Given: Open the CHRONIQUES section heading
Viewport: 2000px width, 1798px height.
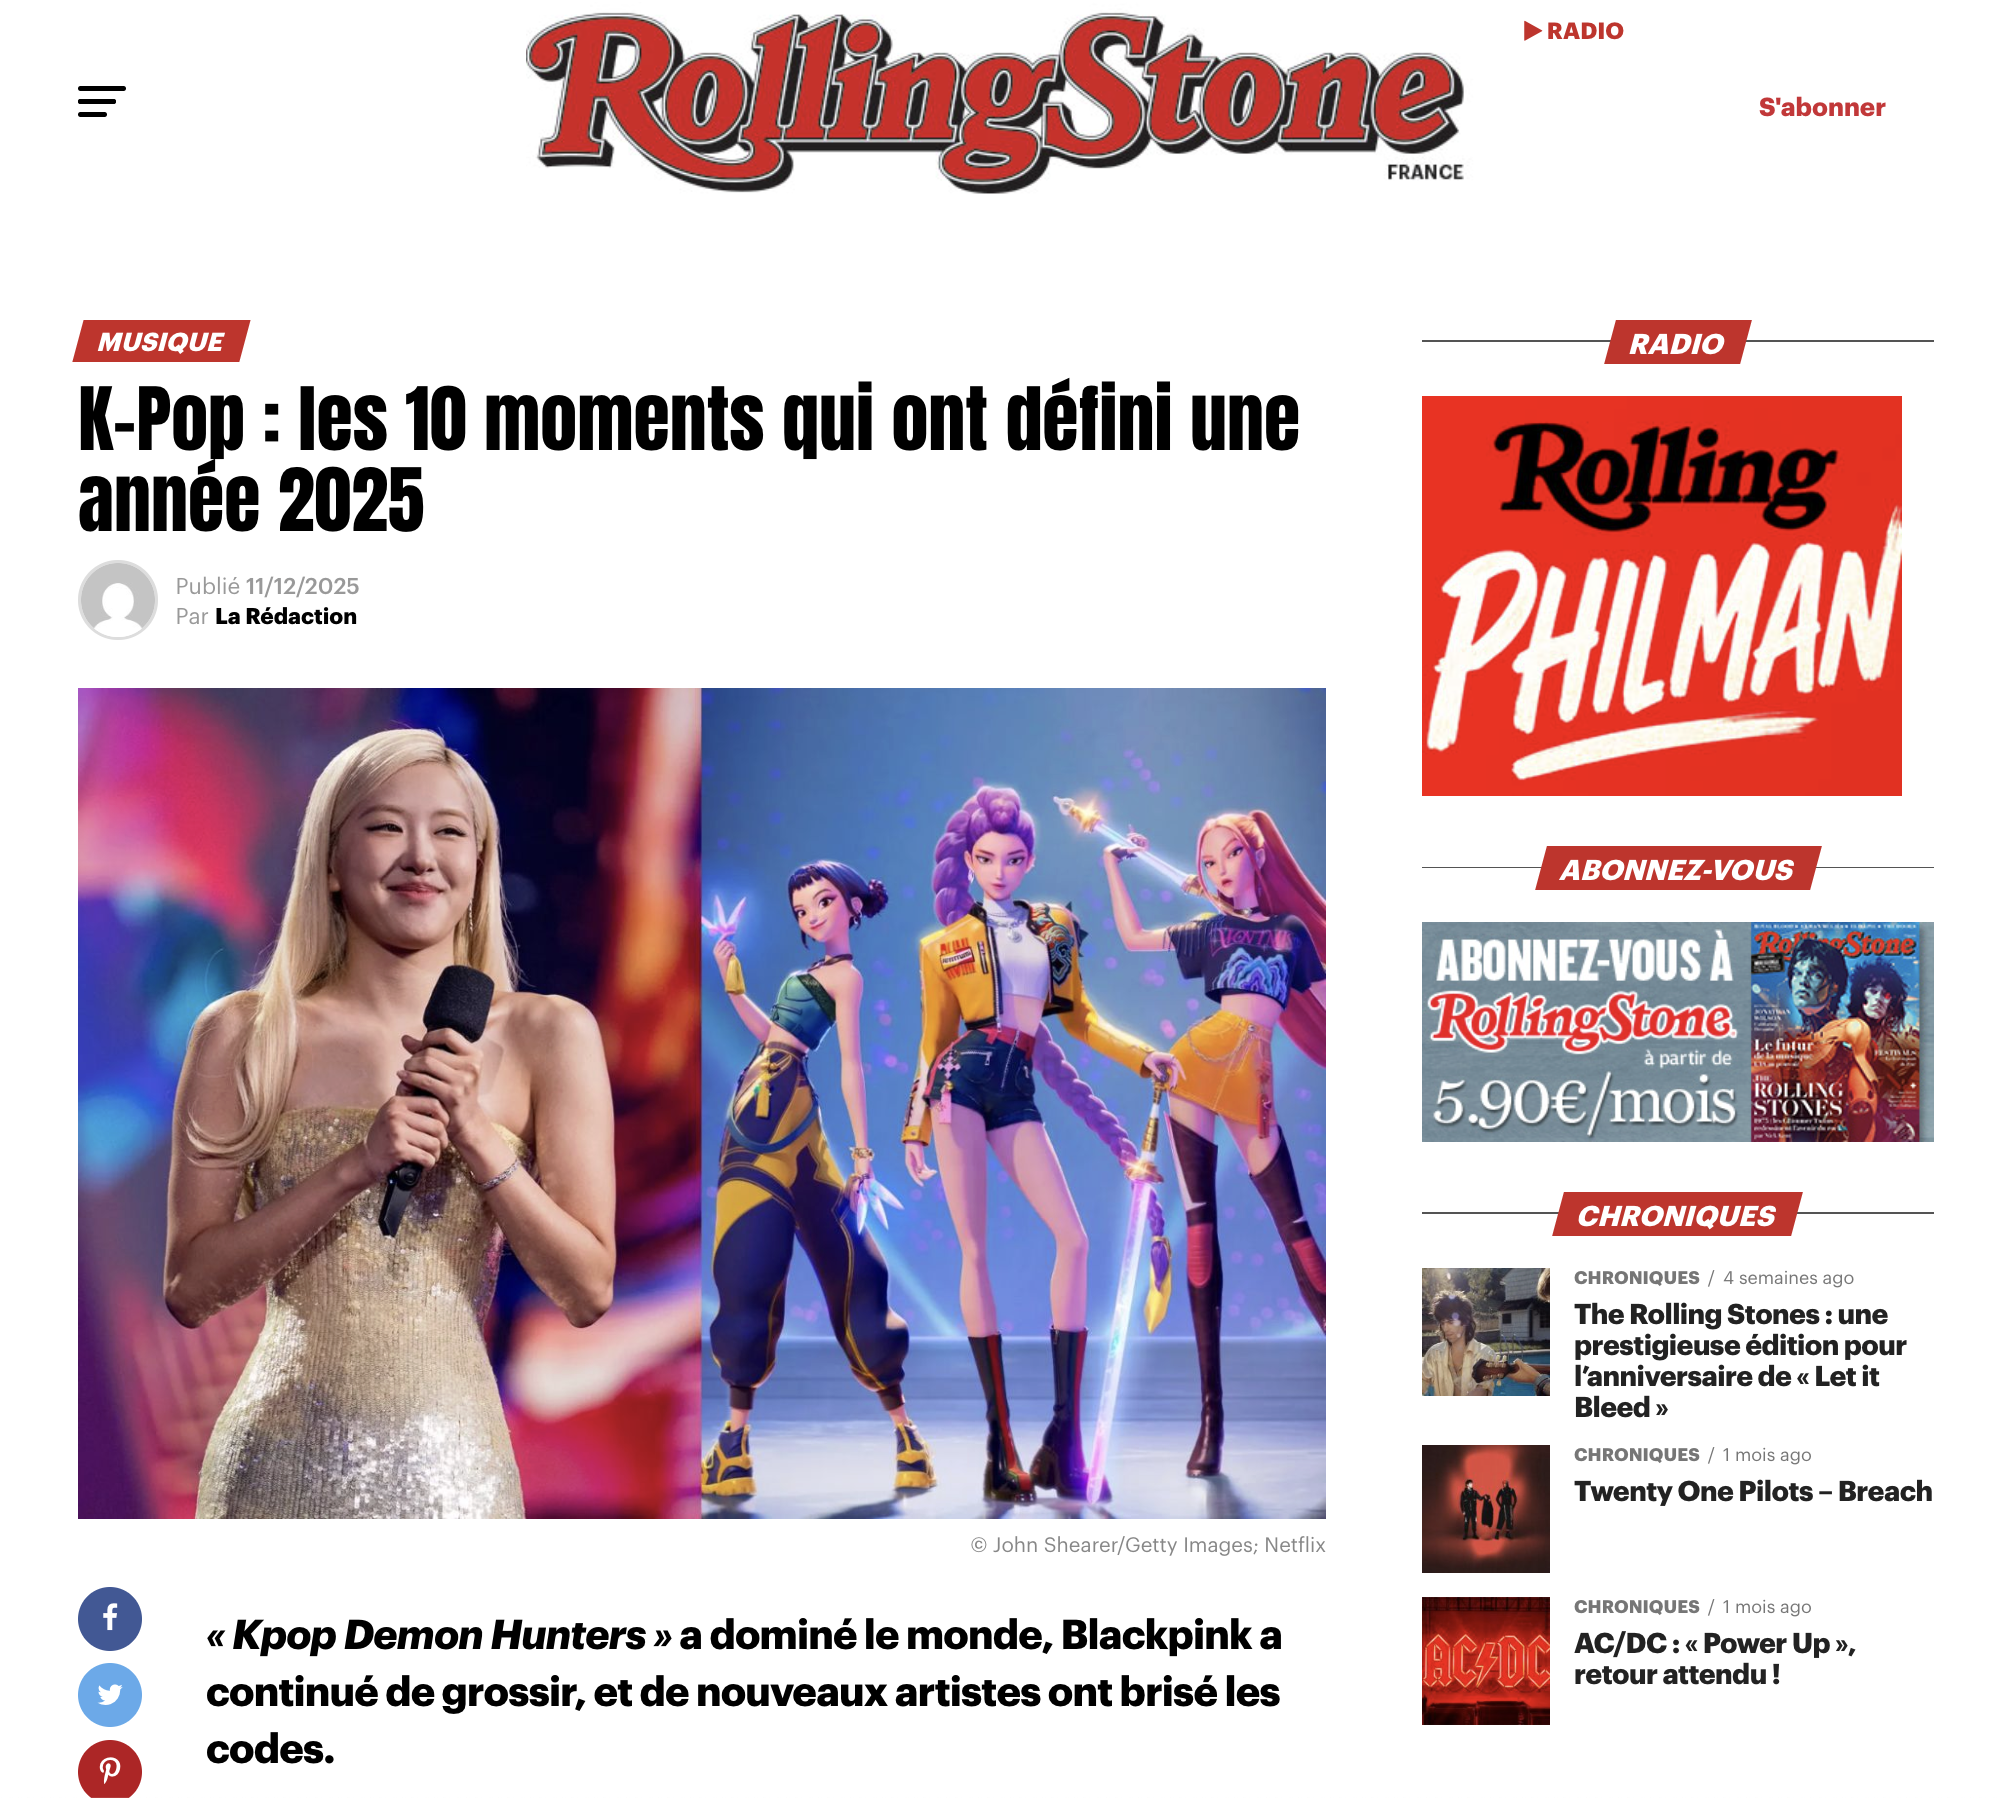Looking at the screenshot, I should 1677,1215.
